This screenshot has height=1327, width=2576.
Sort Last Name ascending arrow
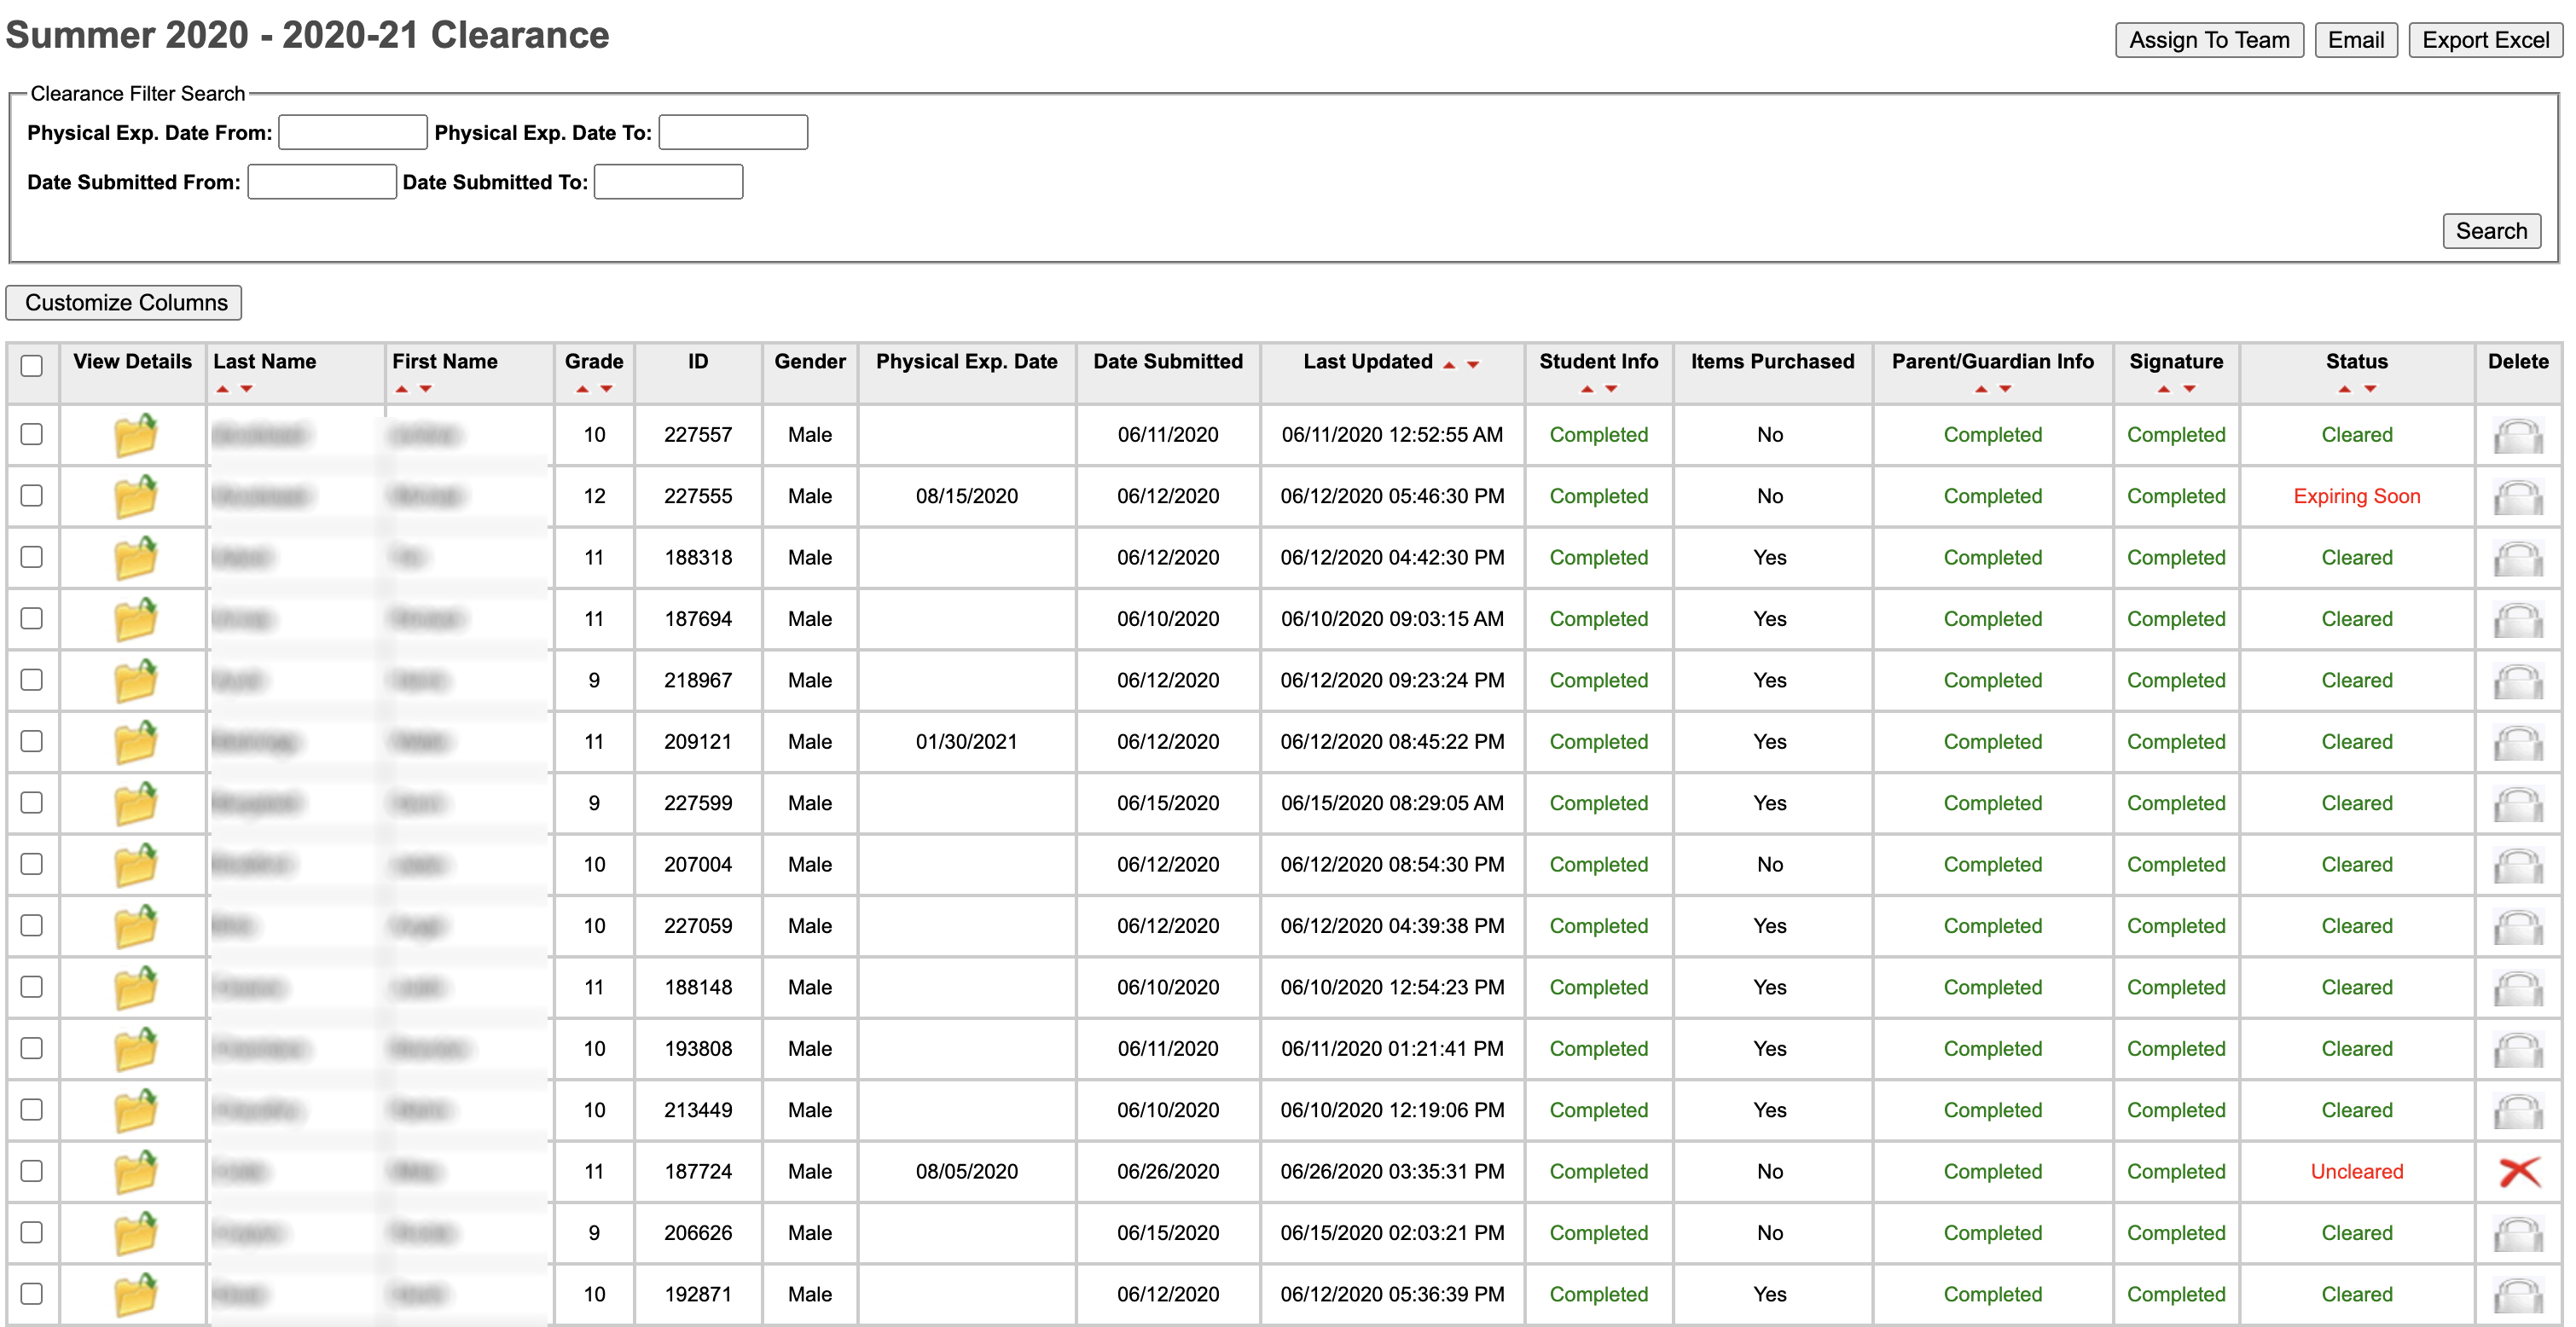222,389
